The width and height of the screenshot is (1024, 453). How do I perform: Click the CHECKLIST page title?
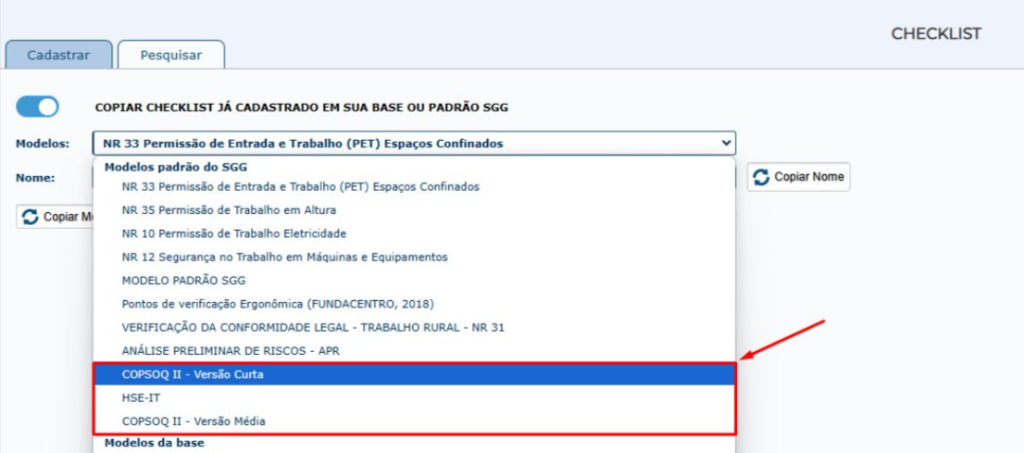click(936, 34)
